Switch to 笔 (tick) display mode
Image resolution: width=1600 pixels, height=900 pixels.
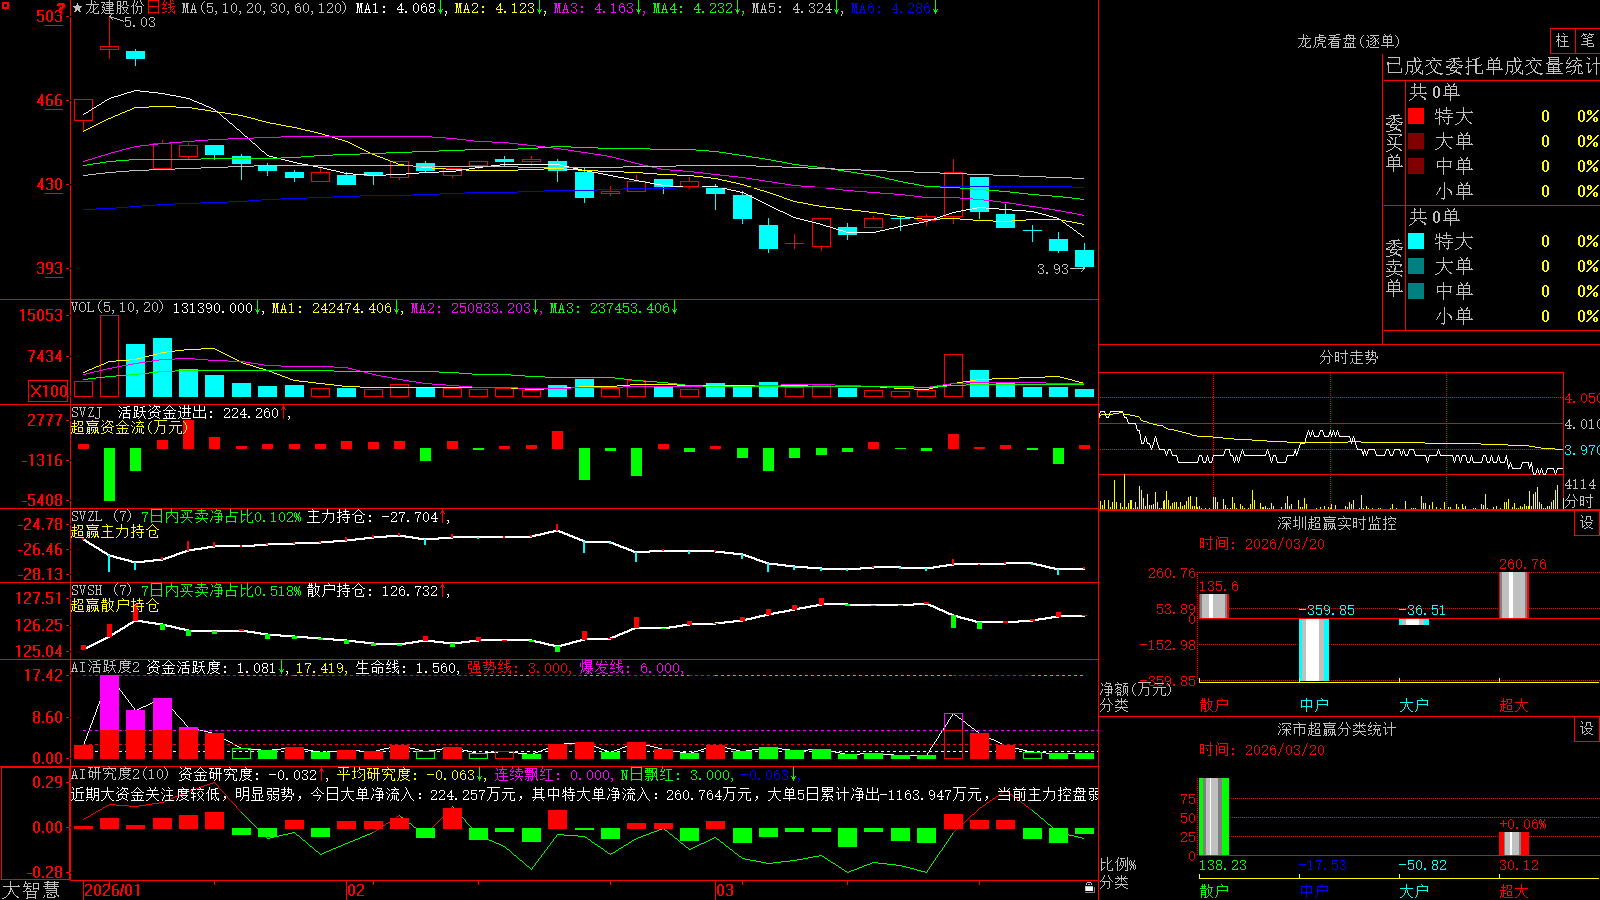coord(1588,41)
